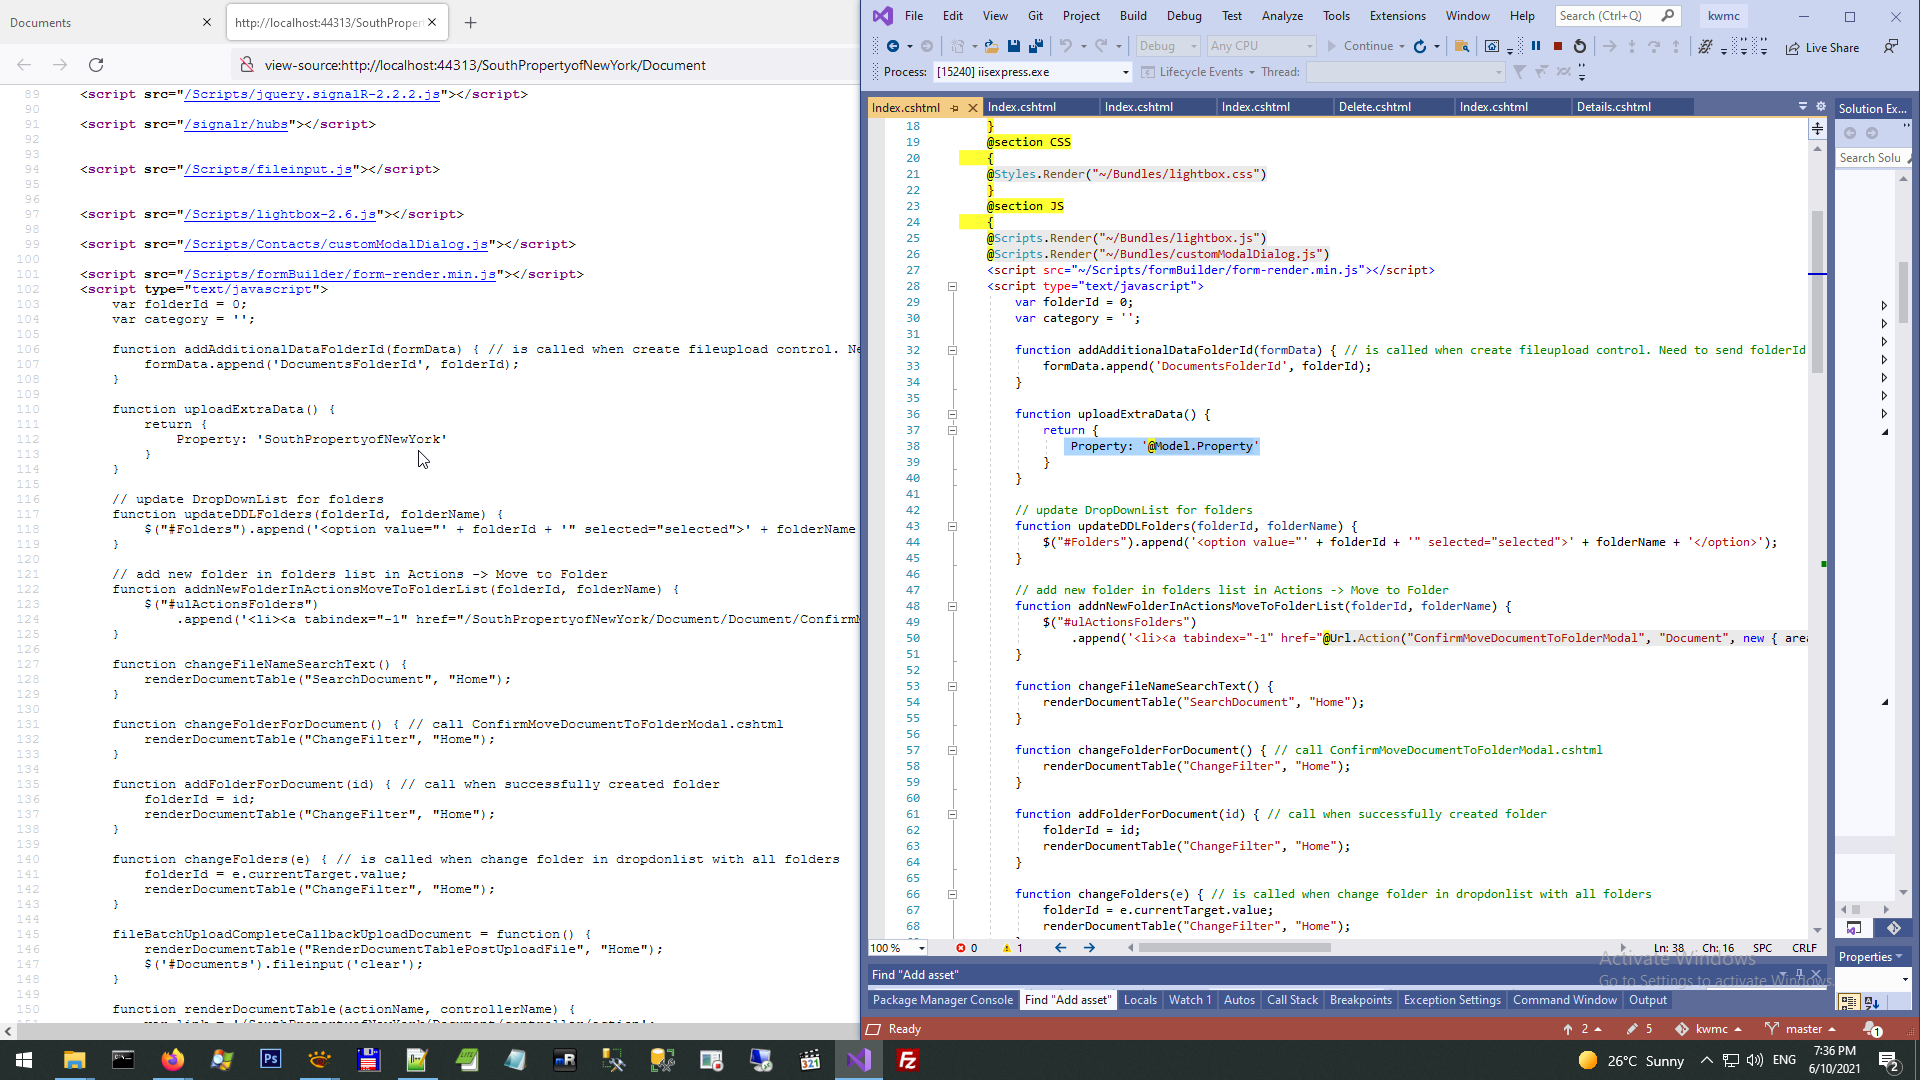Switch to the Details.cshtml tab

tap(1613, 107)
